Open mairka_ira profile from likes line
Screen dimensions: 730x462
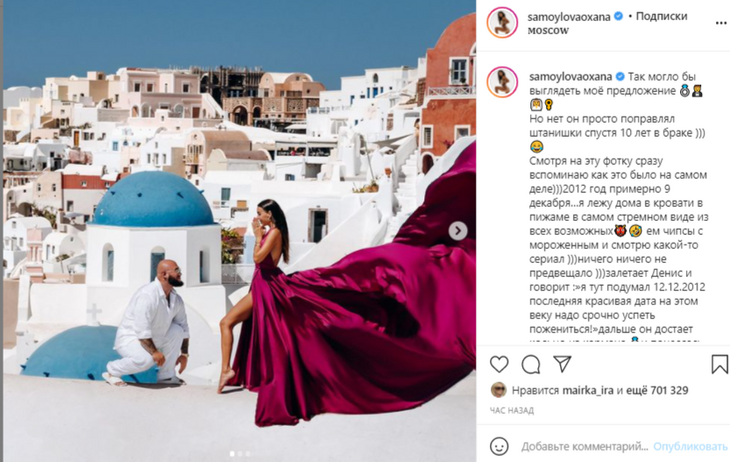[x=588, y=390]
